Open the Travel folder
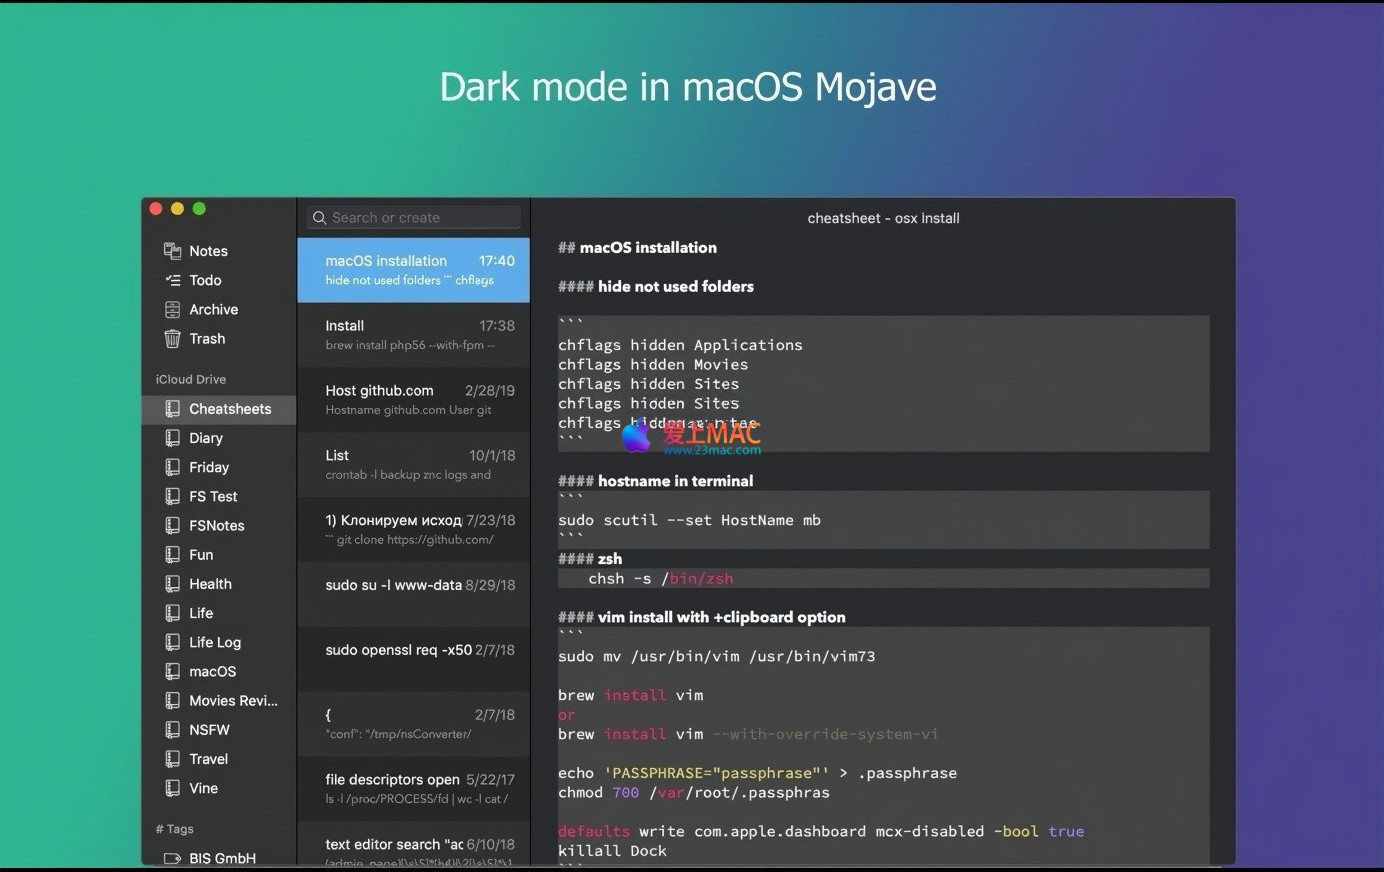The height and width of the screenshot is (872, 1384). 208,759
